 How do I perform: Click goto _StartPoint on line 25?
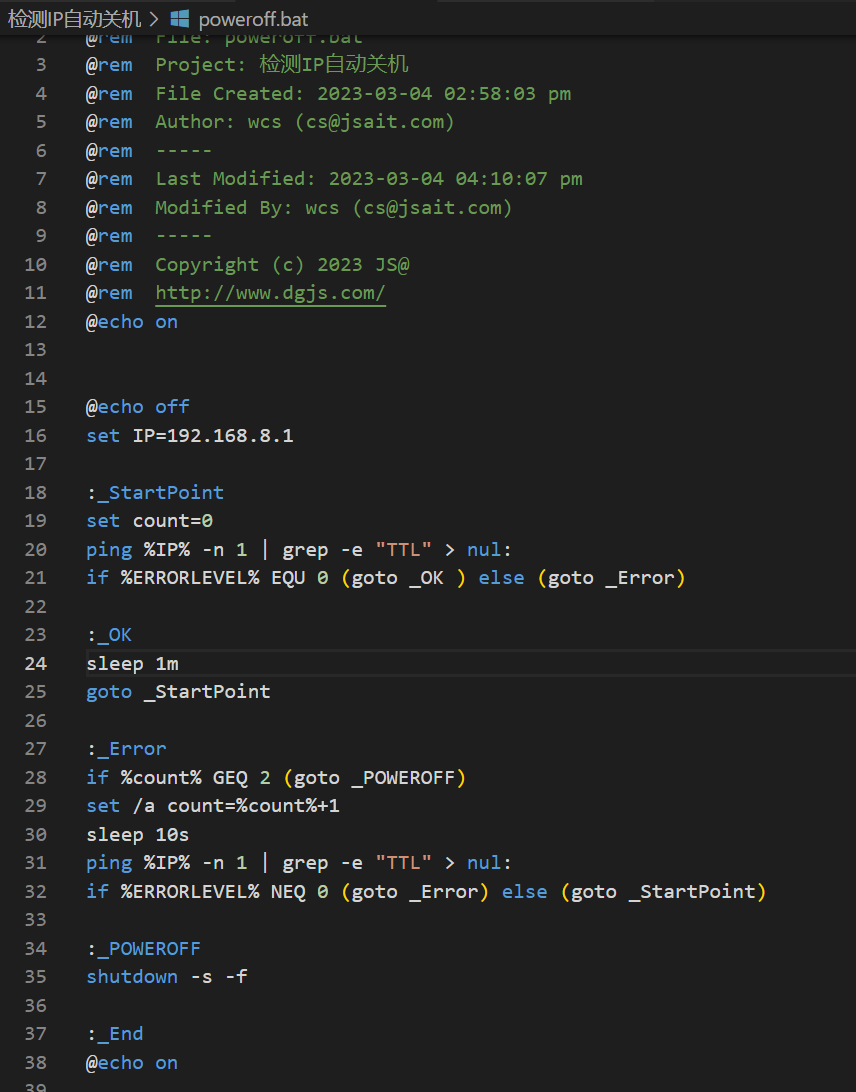pos(178,691)
